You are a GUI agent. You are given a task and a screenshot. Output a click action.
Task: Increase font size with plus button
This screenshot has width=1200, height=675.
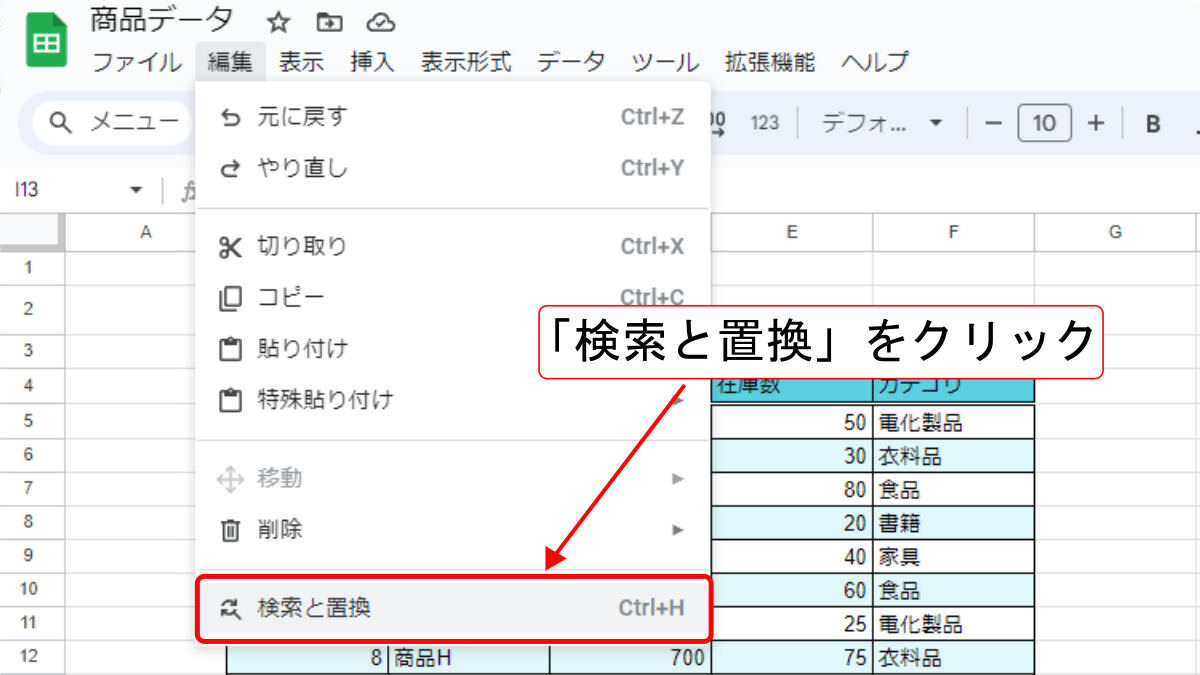[x=1096, y=123]
